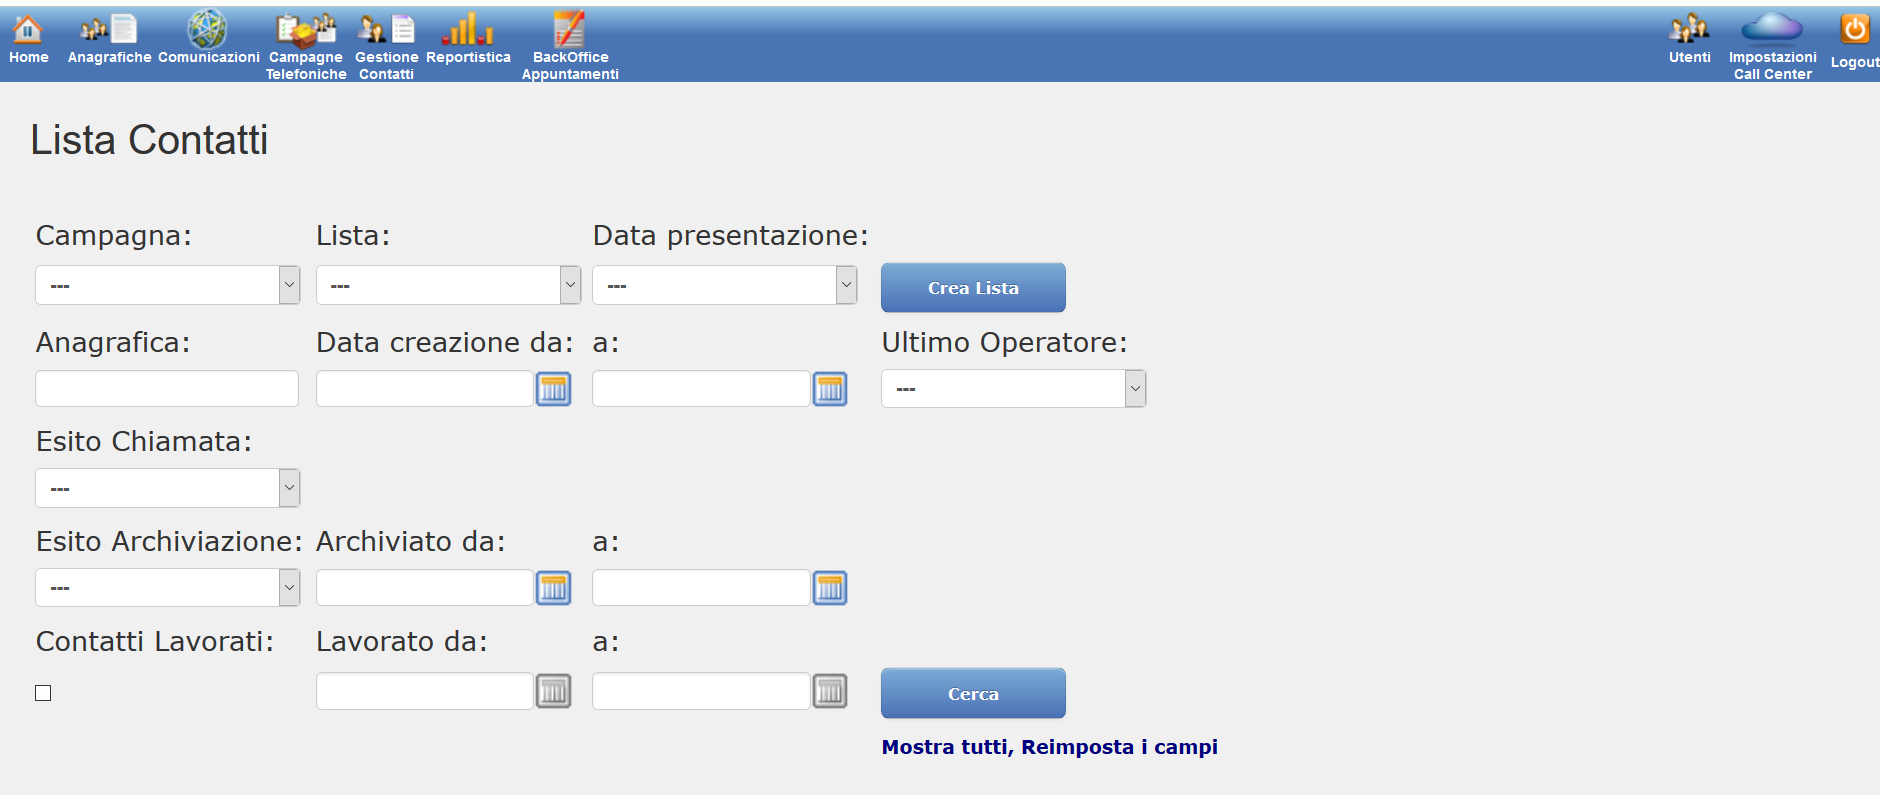This screenshot has height=795, width=1880.
Task: Click the Cerca button
Action: (973, 693)
